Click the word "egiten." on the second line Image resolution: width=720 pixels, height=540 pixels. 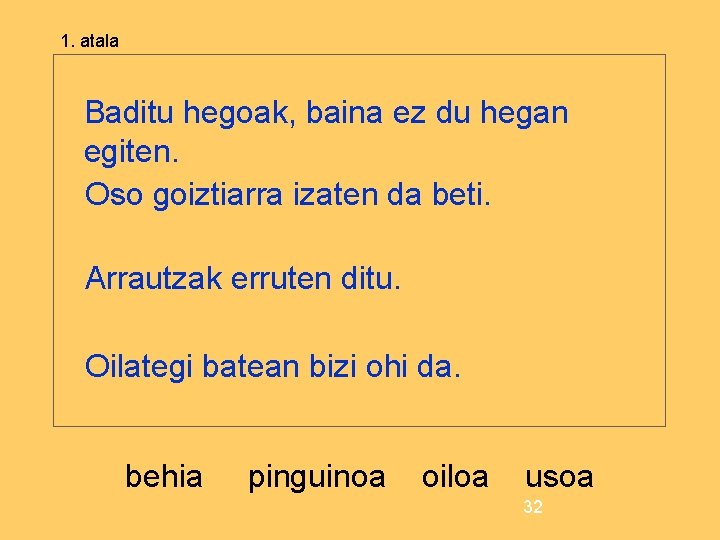131,153
